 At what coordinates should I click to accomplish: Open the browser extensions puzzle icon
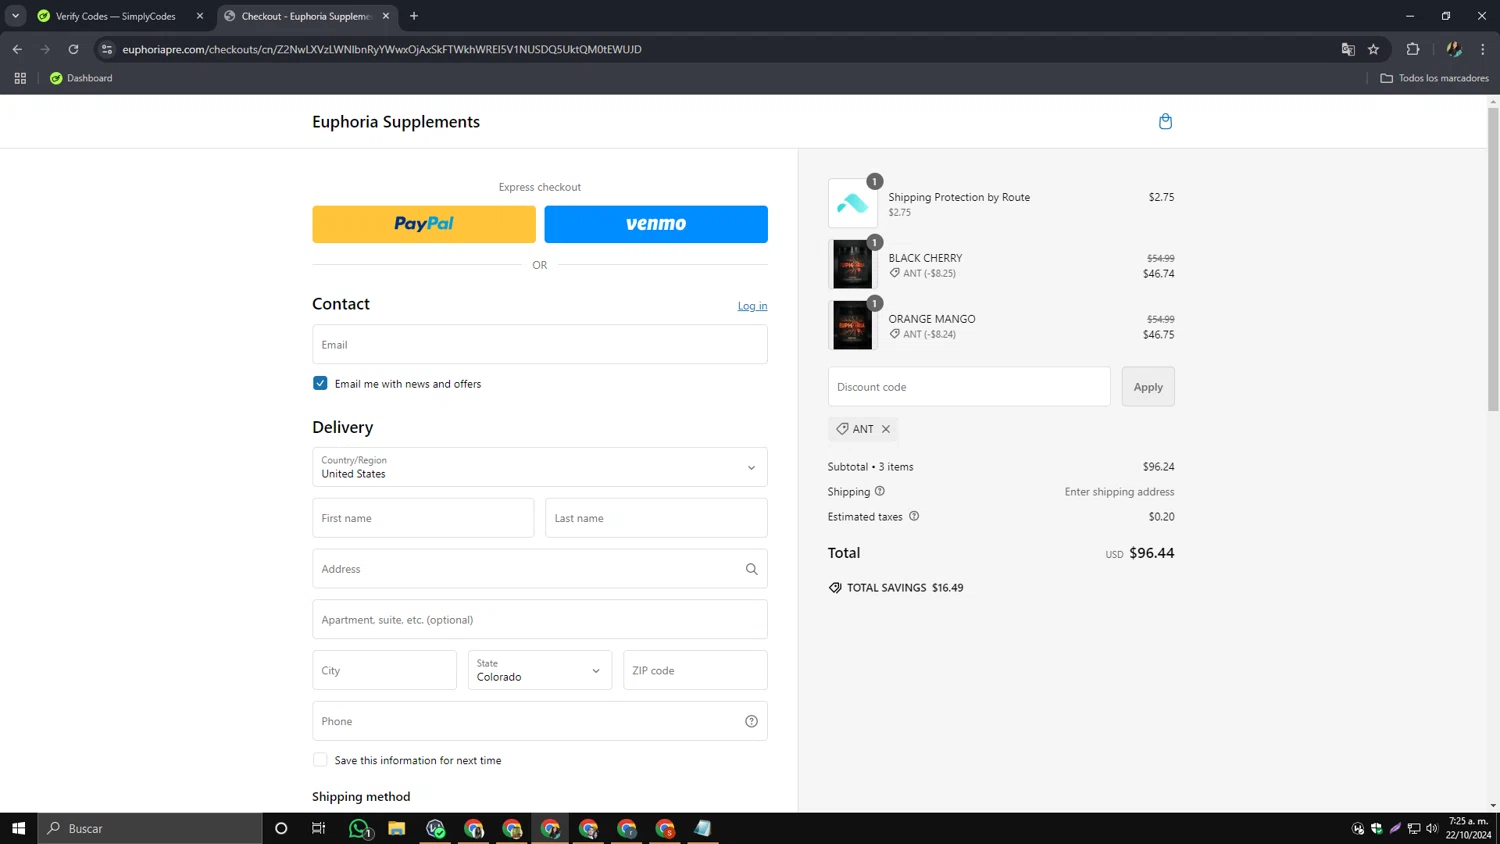(x=1413, y=49)
